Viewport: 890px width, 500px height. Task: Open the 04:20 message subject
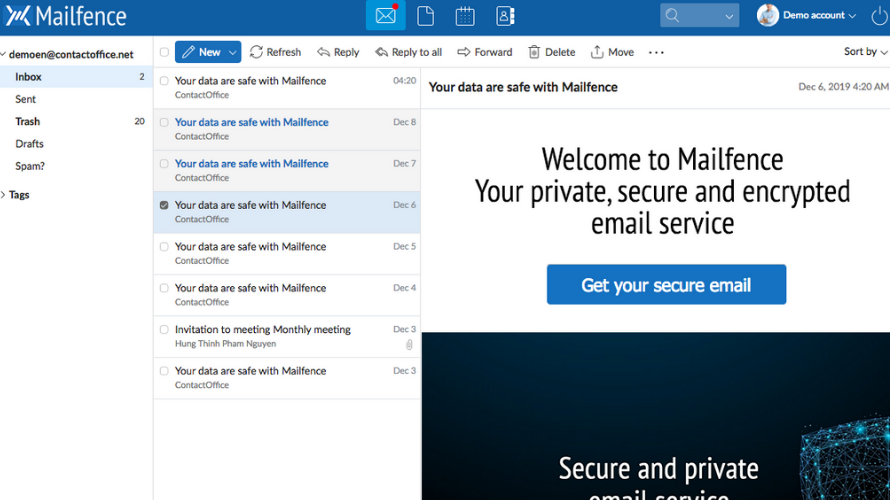click(x=250, y=81)
